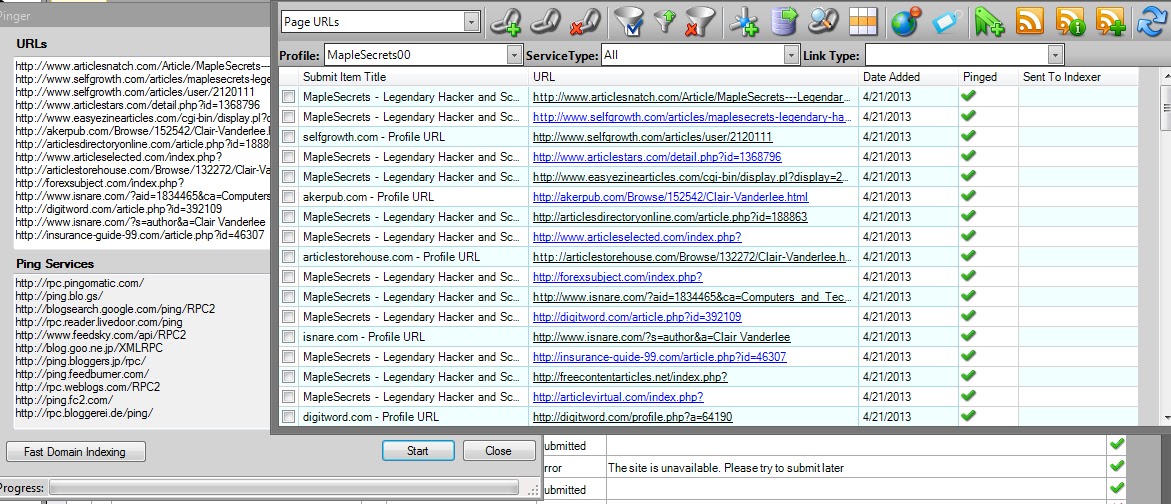Image resolution: width=1171 pixels, height=504 pixels.
Task: Click the database export icon
Action: (784, 22)
